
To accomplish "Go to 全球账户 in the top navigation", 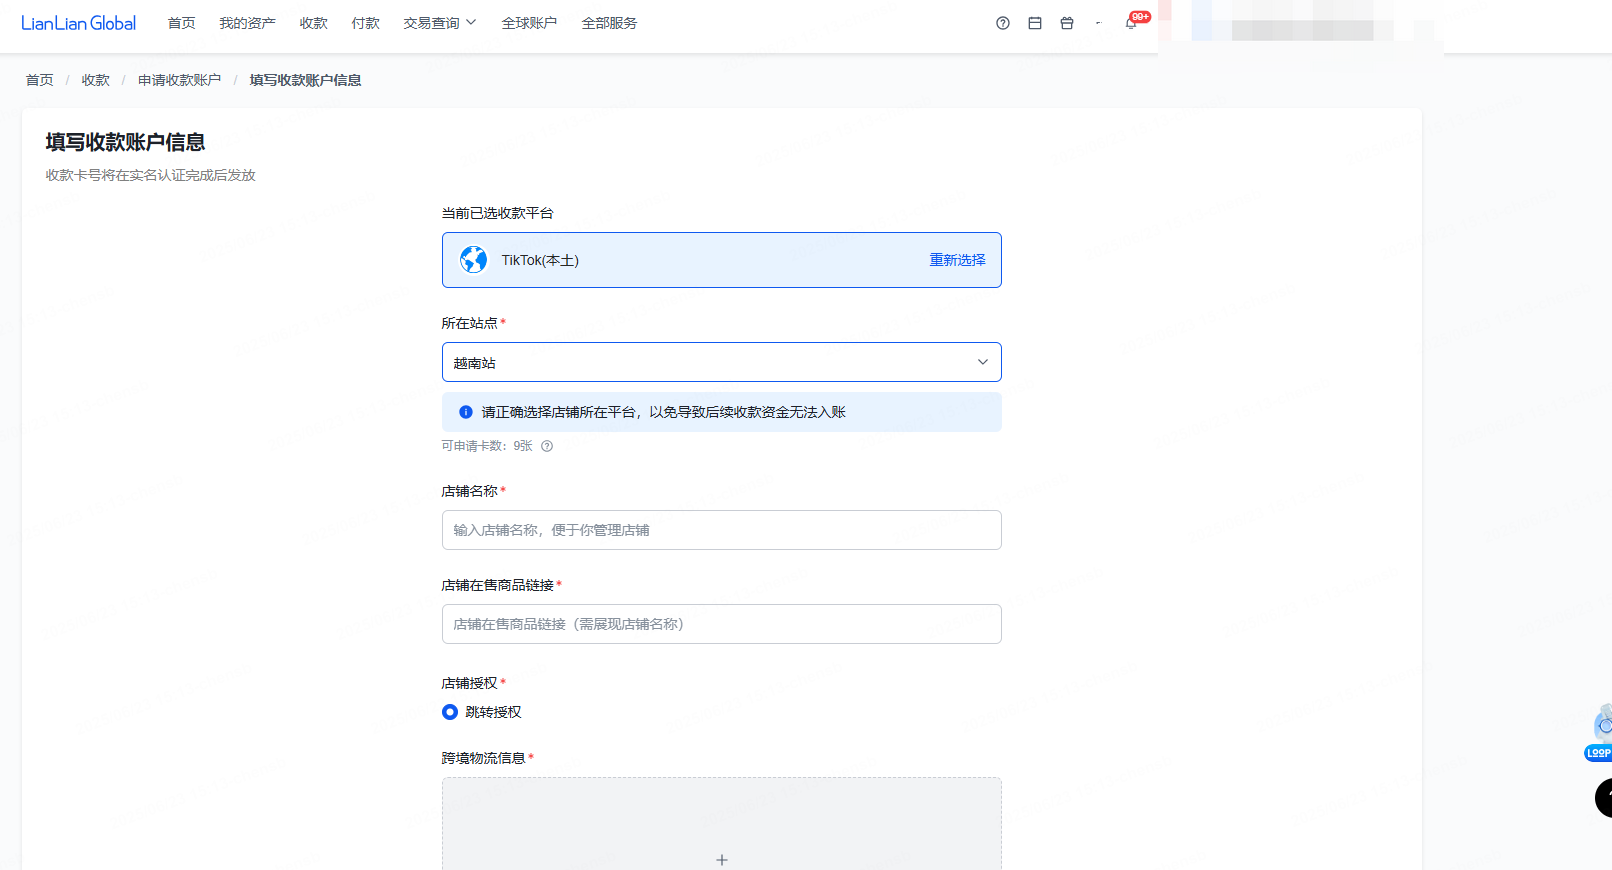I will coord(529,23).
